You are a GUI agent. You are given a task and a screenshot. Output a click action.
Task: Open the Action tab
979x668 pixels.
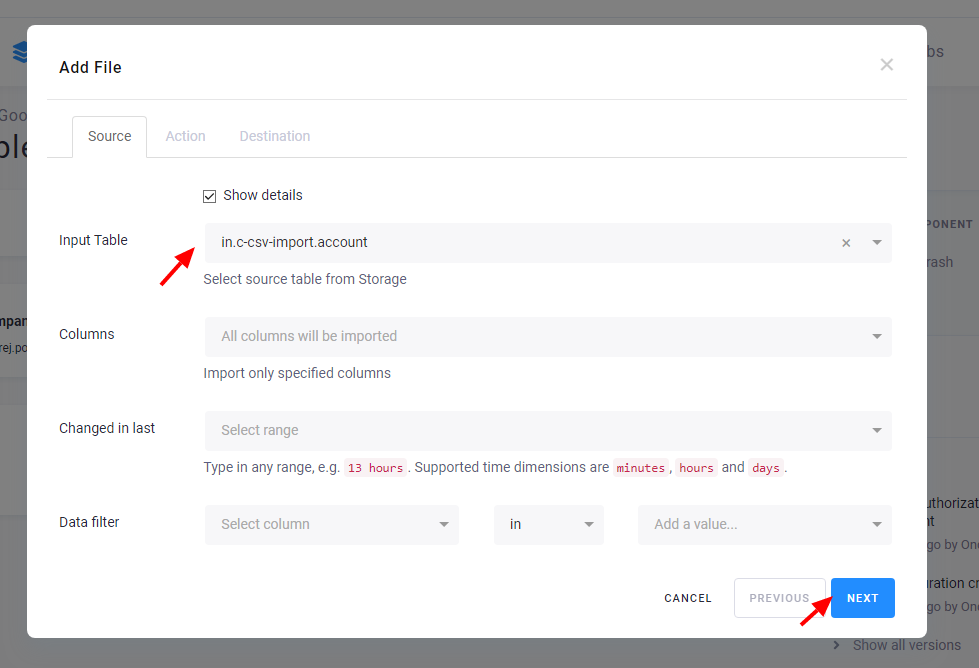coord(185,136)
